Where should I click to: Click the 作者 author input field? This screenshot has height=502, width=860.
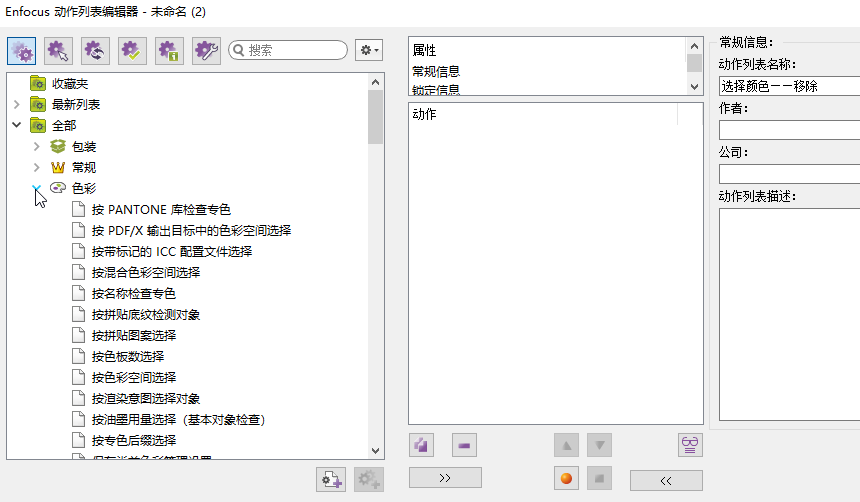click(x=789, y=130)
